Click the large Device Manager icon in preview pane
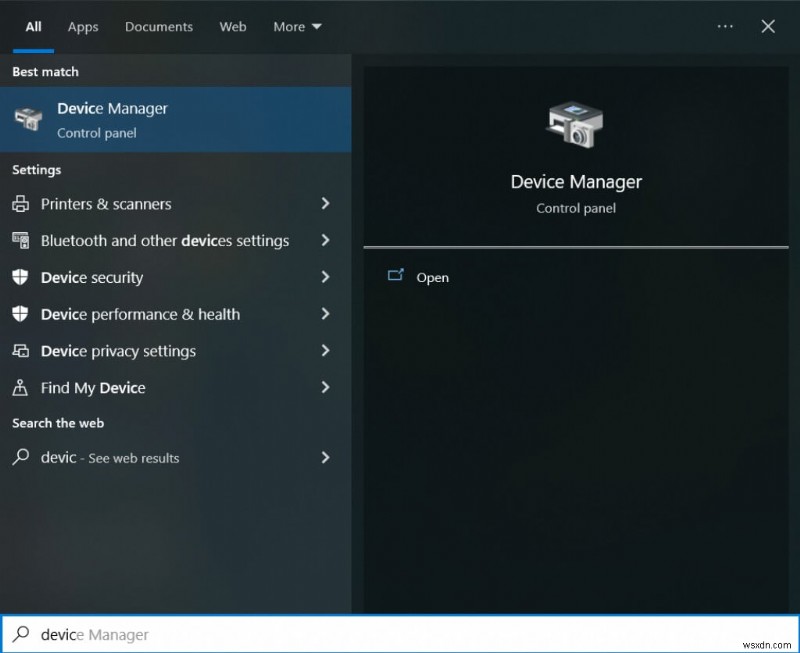This screenshot has width=800, height=653. tap(576, 124)
